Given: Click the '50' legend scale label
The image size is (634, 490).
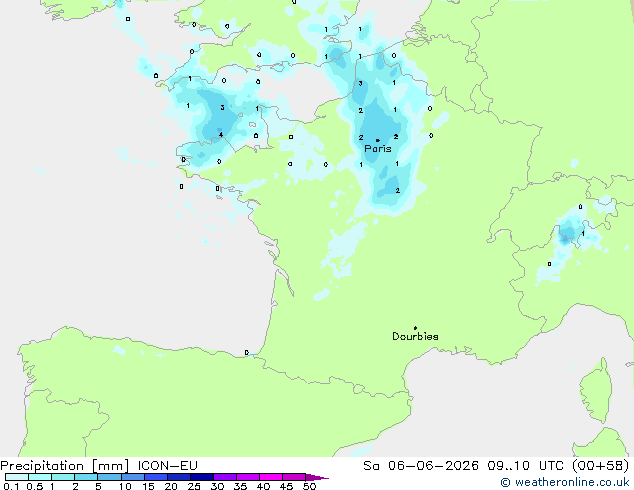Looking at the screenshot, I should 309,486.
